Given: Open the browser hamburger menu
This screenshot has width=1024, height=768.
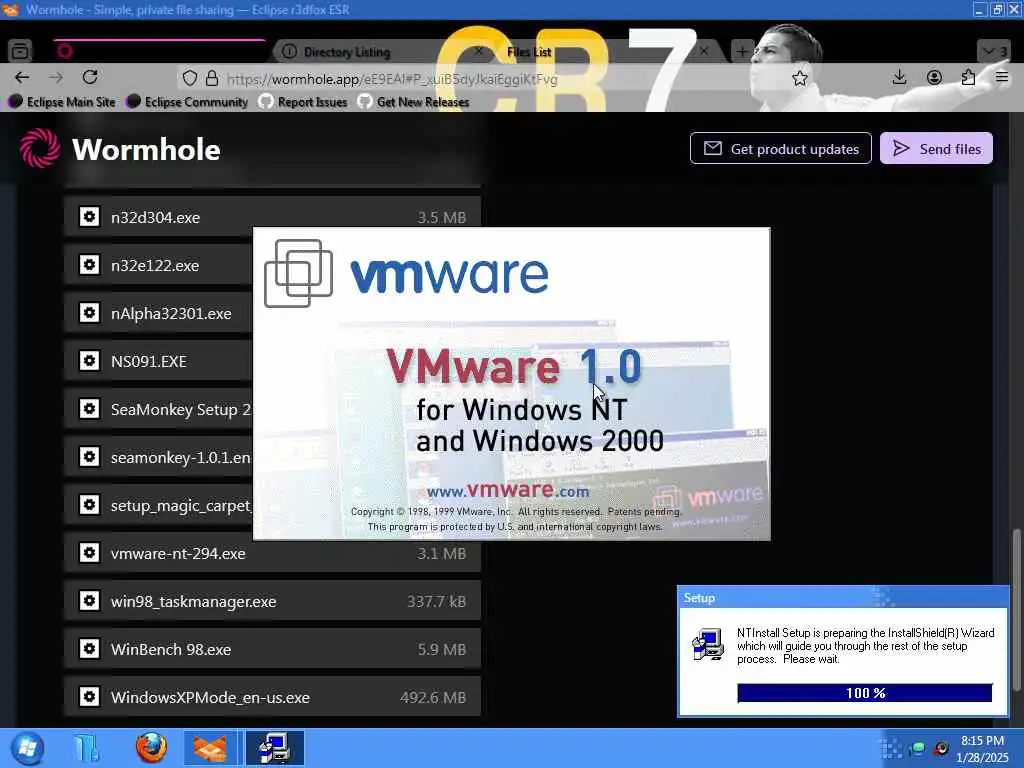Looking at the screenshot, I should coord(1002,78).
